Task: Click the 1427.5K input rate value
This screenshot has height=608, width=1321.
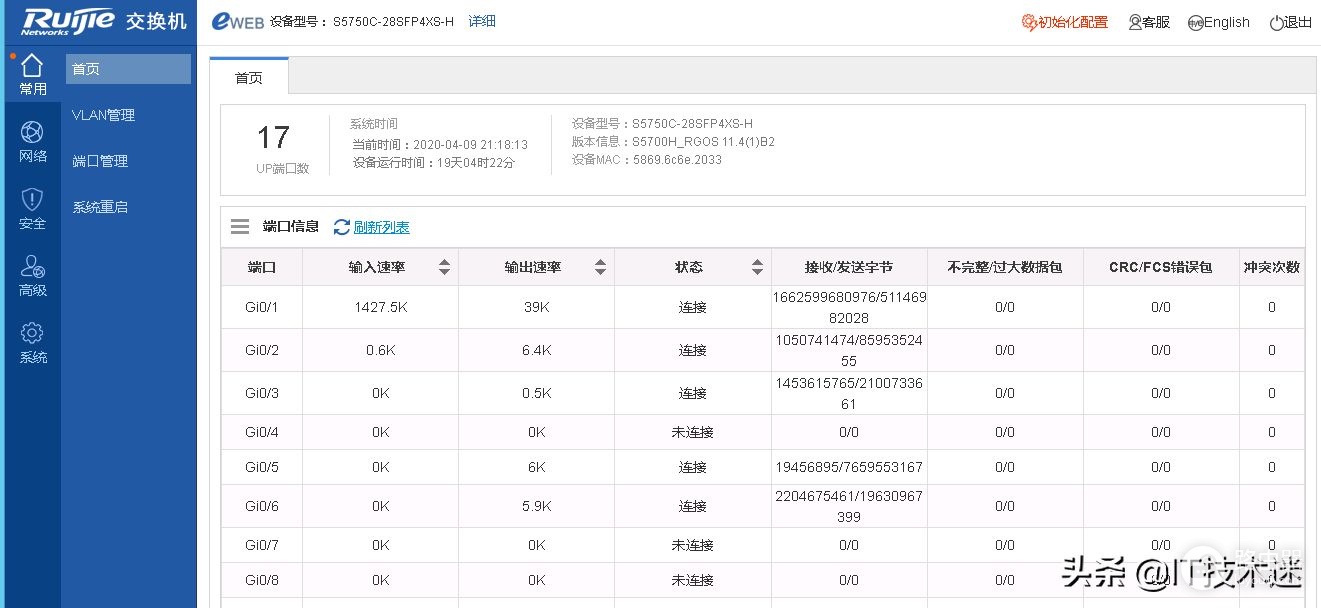Action: coord(381,307)
